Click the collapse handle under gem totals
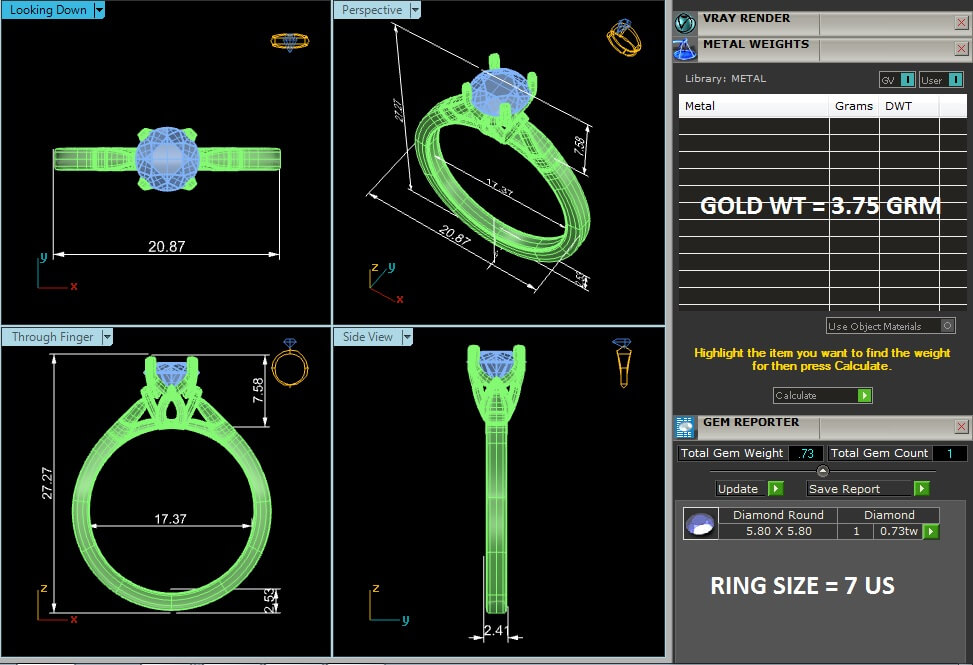The height and width of the screenshot is (665, 973). coord(823,471)
